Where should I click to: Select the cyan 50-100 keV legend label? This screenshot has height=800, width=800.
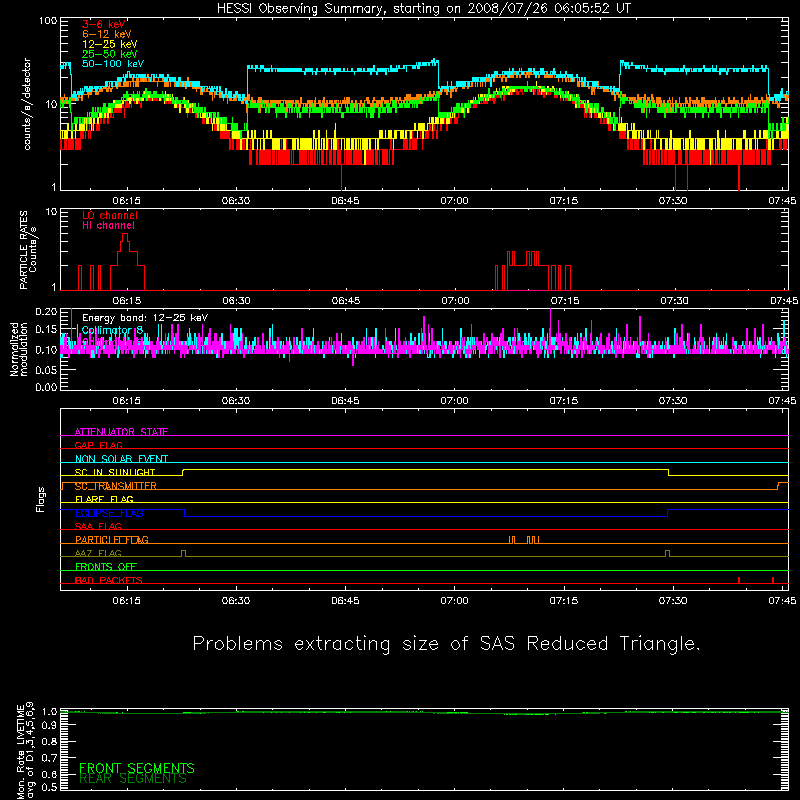coord(113,64)
